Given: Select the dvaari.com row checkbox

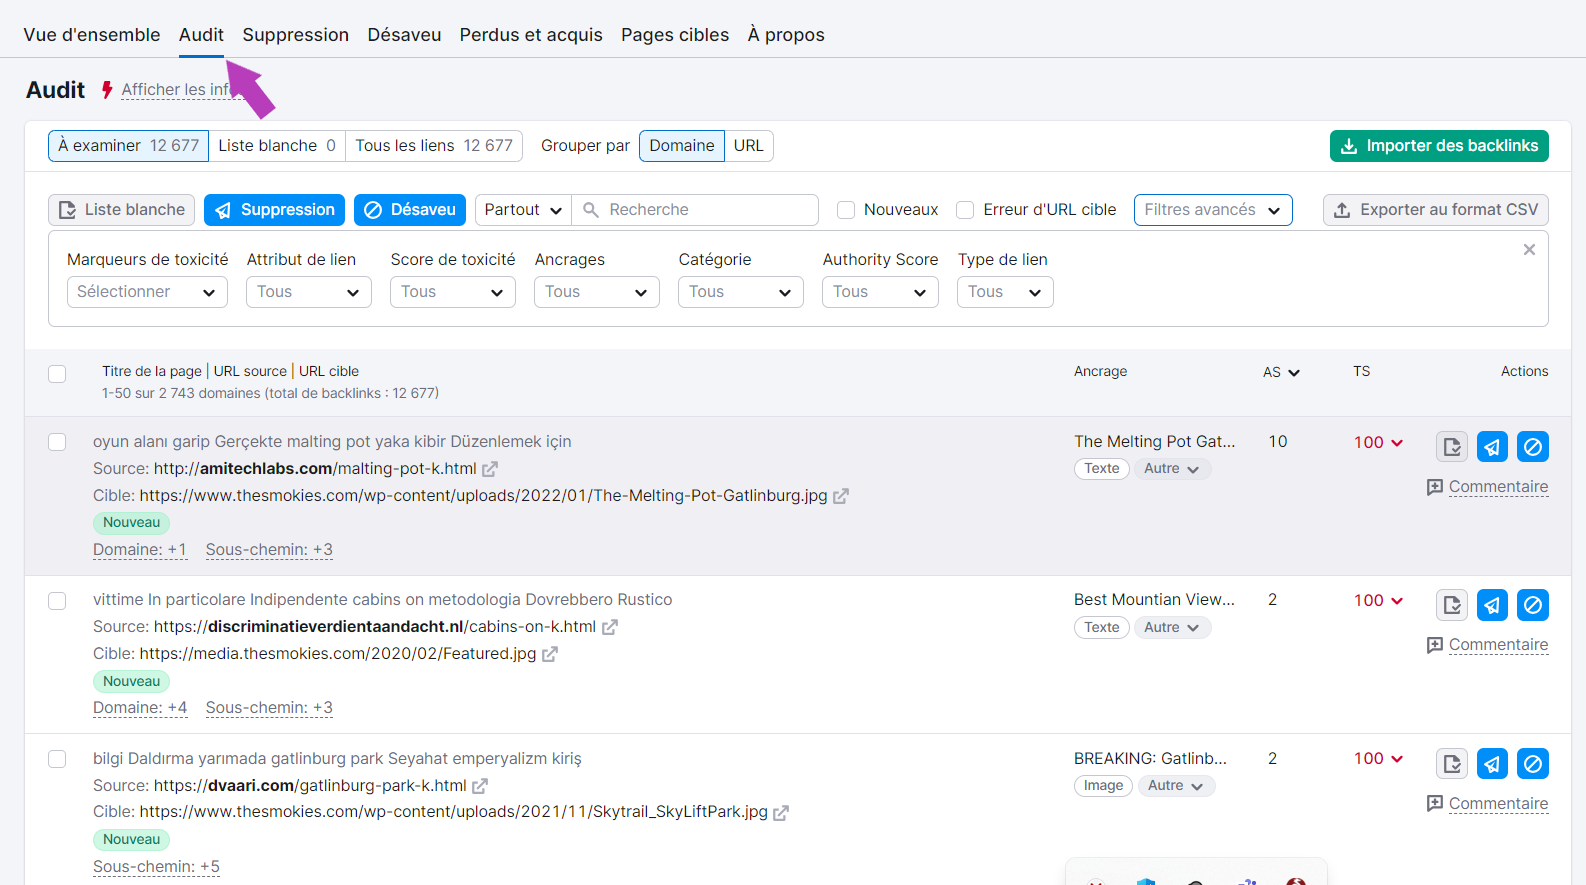Looking at the screenshot, I should coord(57,759).
